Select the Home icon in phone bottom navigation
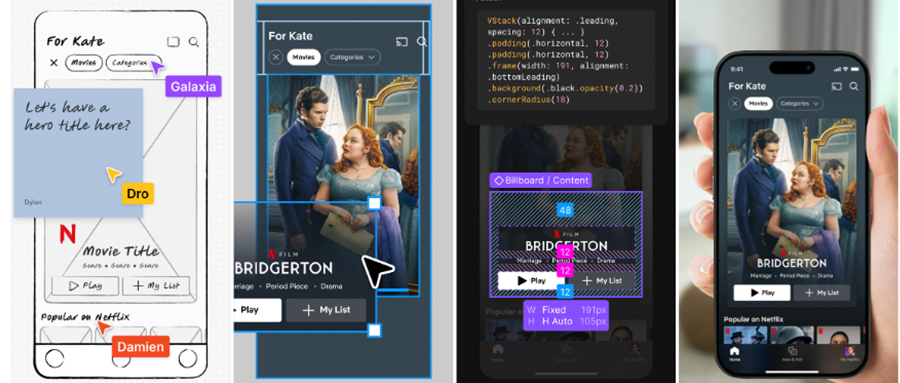 (735, 353)
